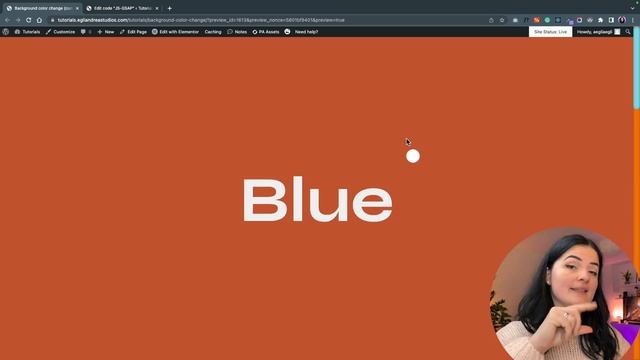Click Edit Page in the admin bar
The width and height of the screenshot is (640, 360).
tap(133, 32)
